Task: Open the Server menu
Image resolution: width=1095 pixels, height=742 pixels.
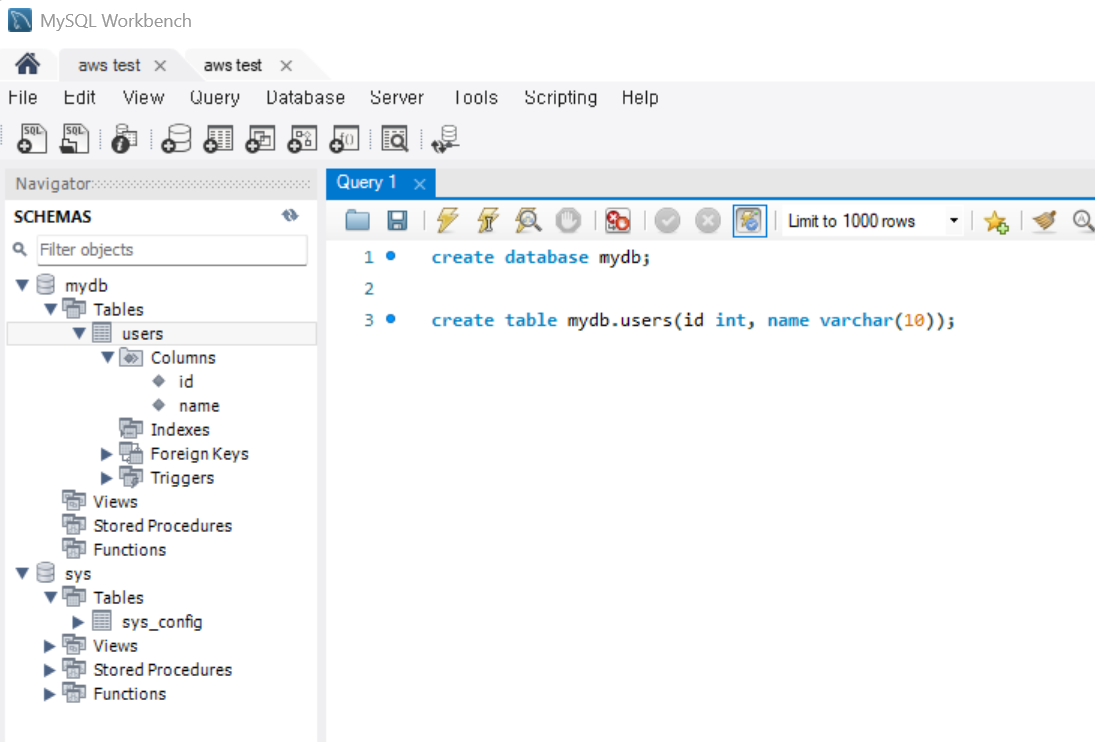Action: click(397, 98)
